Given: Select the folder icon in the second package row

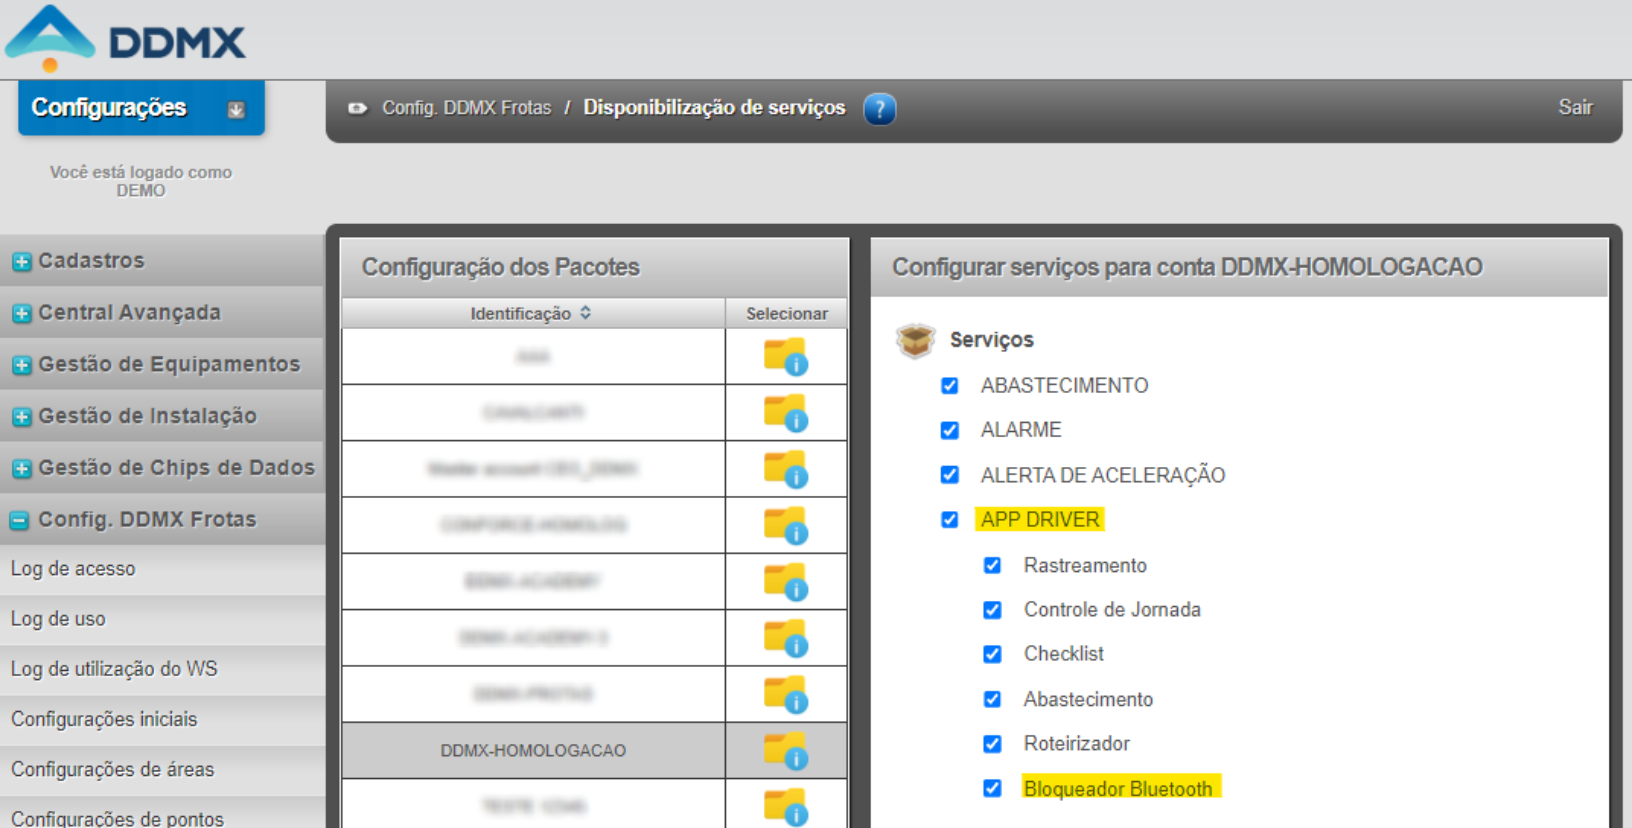Looking at the screenshot, I should pyautogui.click(x=786, y=413).
